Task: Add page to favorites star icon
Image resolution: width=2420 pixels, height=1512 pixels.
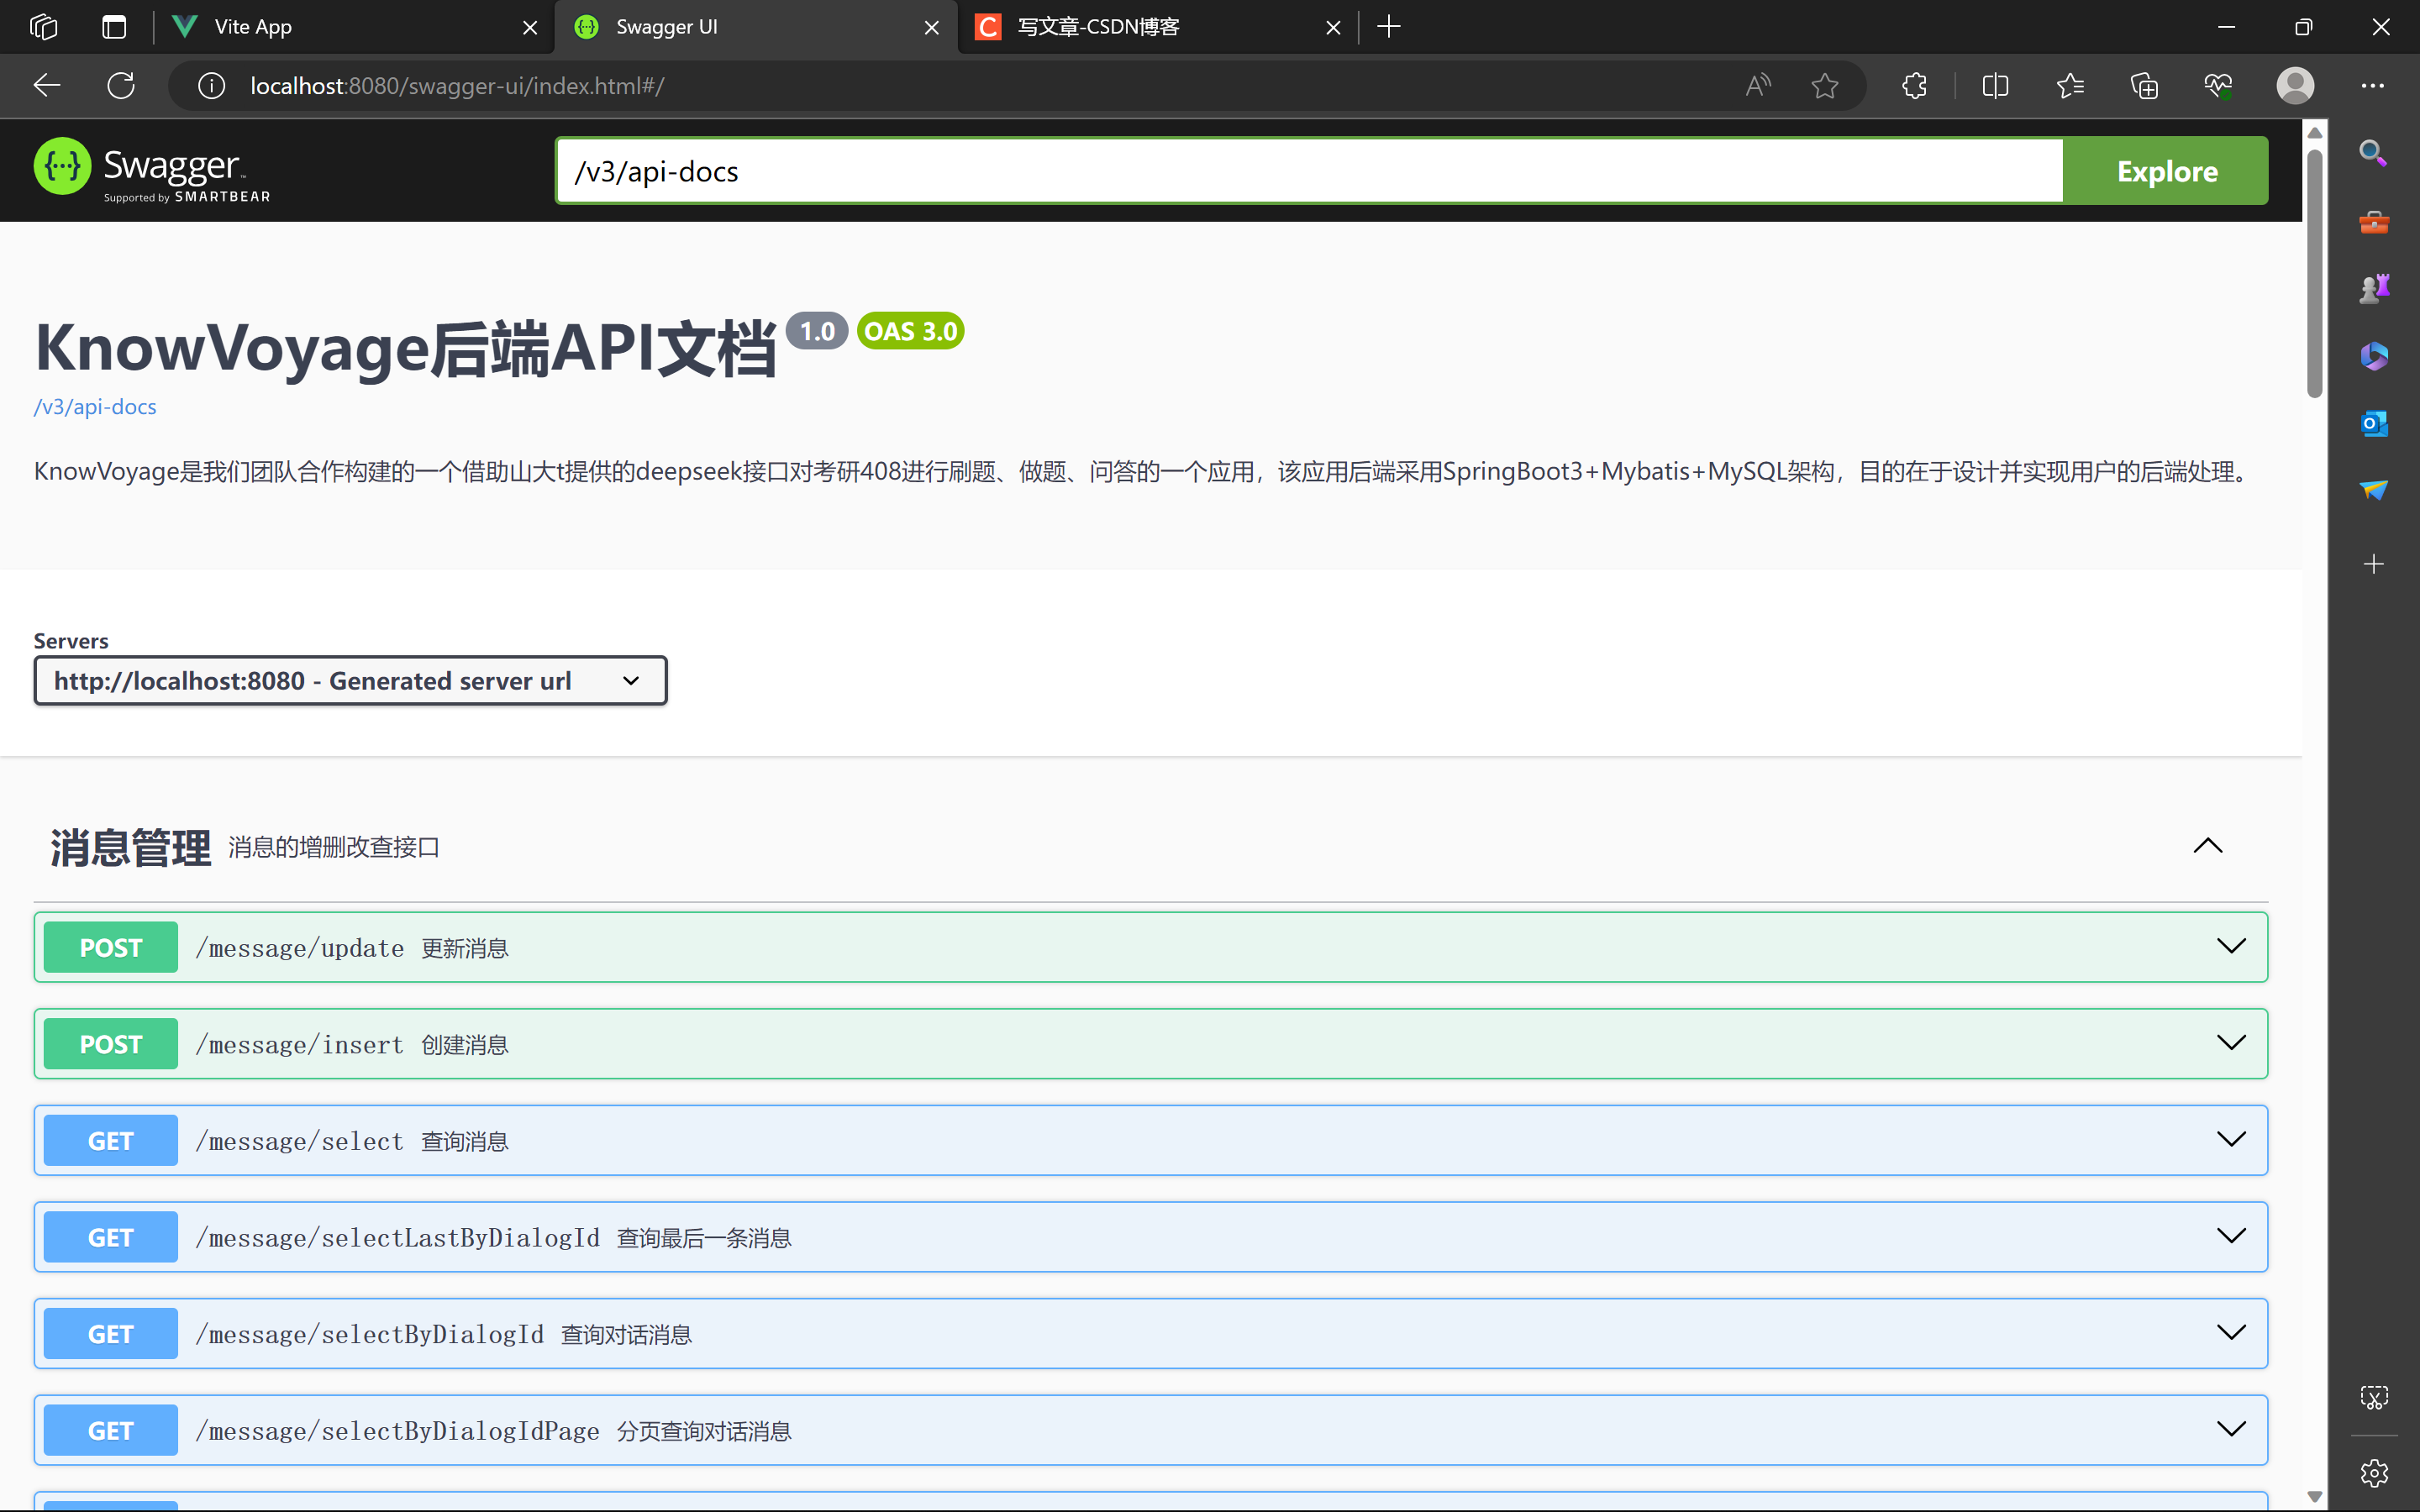Action: click(x=1824, y=86)
